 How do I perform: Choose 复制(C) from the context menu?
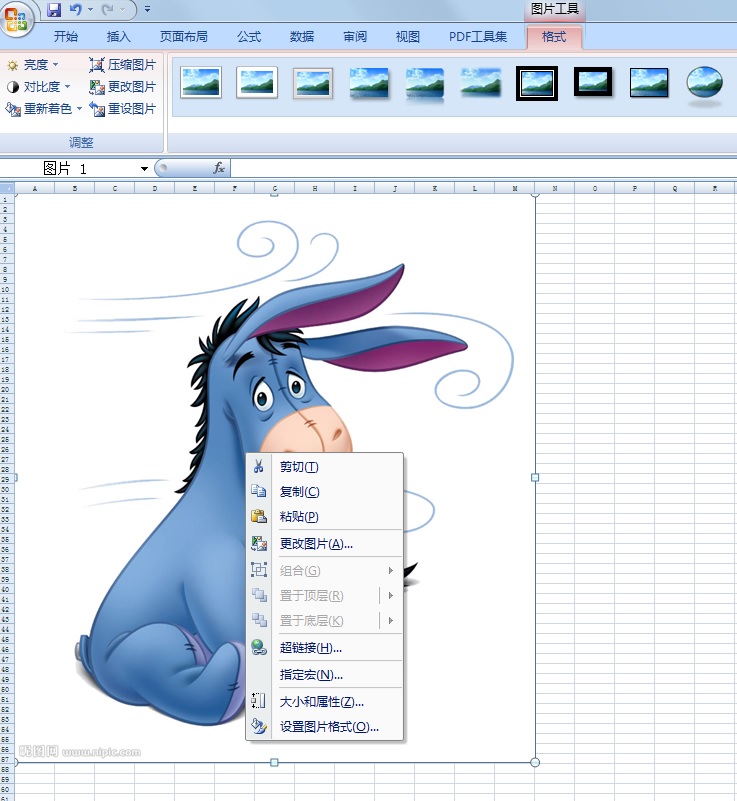click(325, 491)
